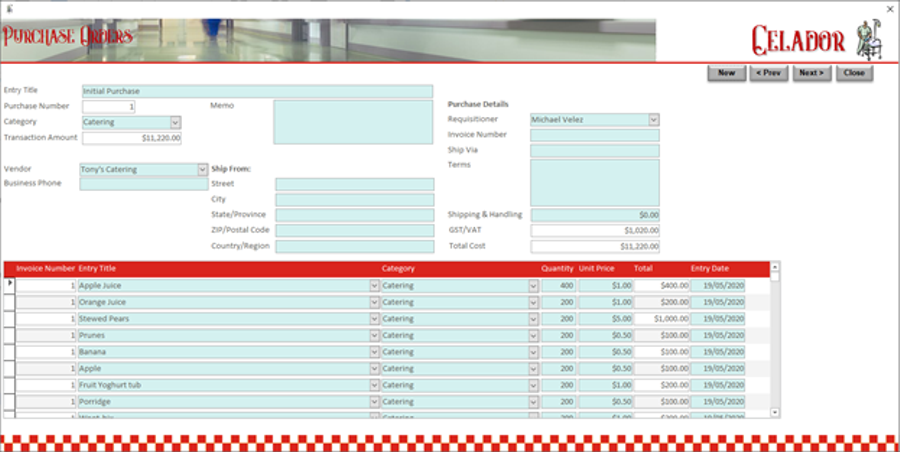Screen dimensions: 900x452
Task: Click into the Memo text box
Action: 353,122
